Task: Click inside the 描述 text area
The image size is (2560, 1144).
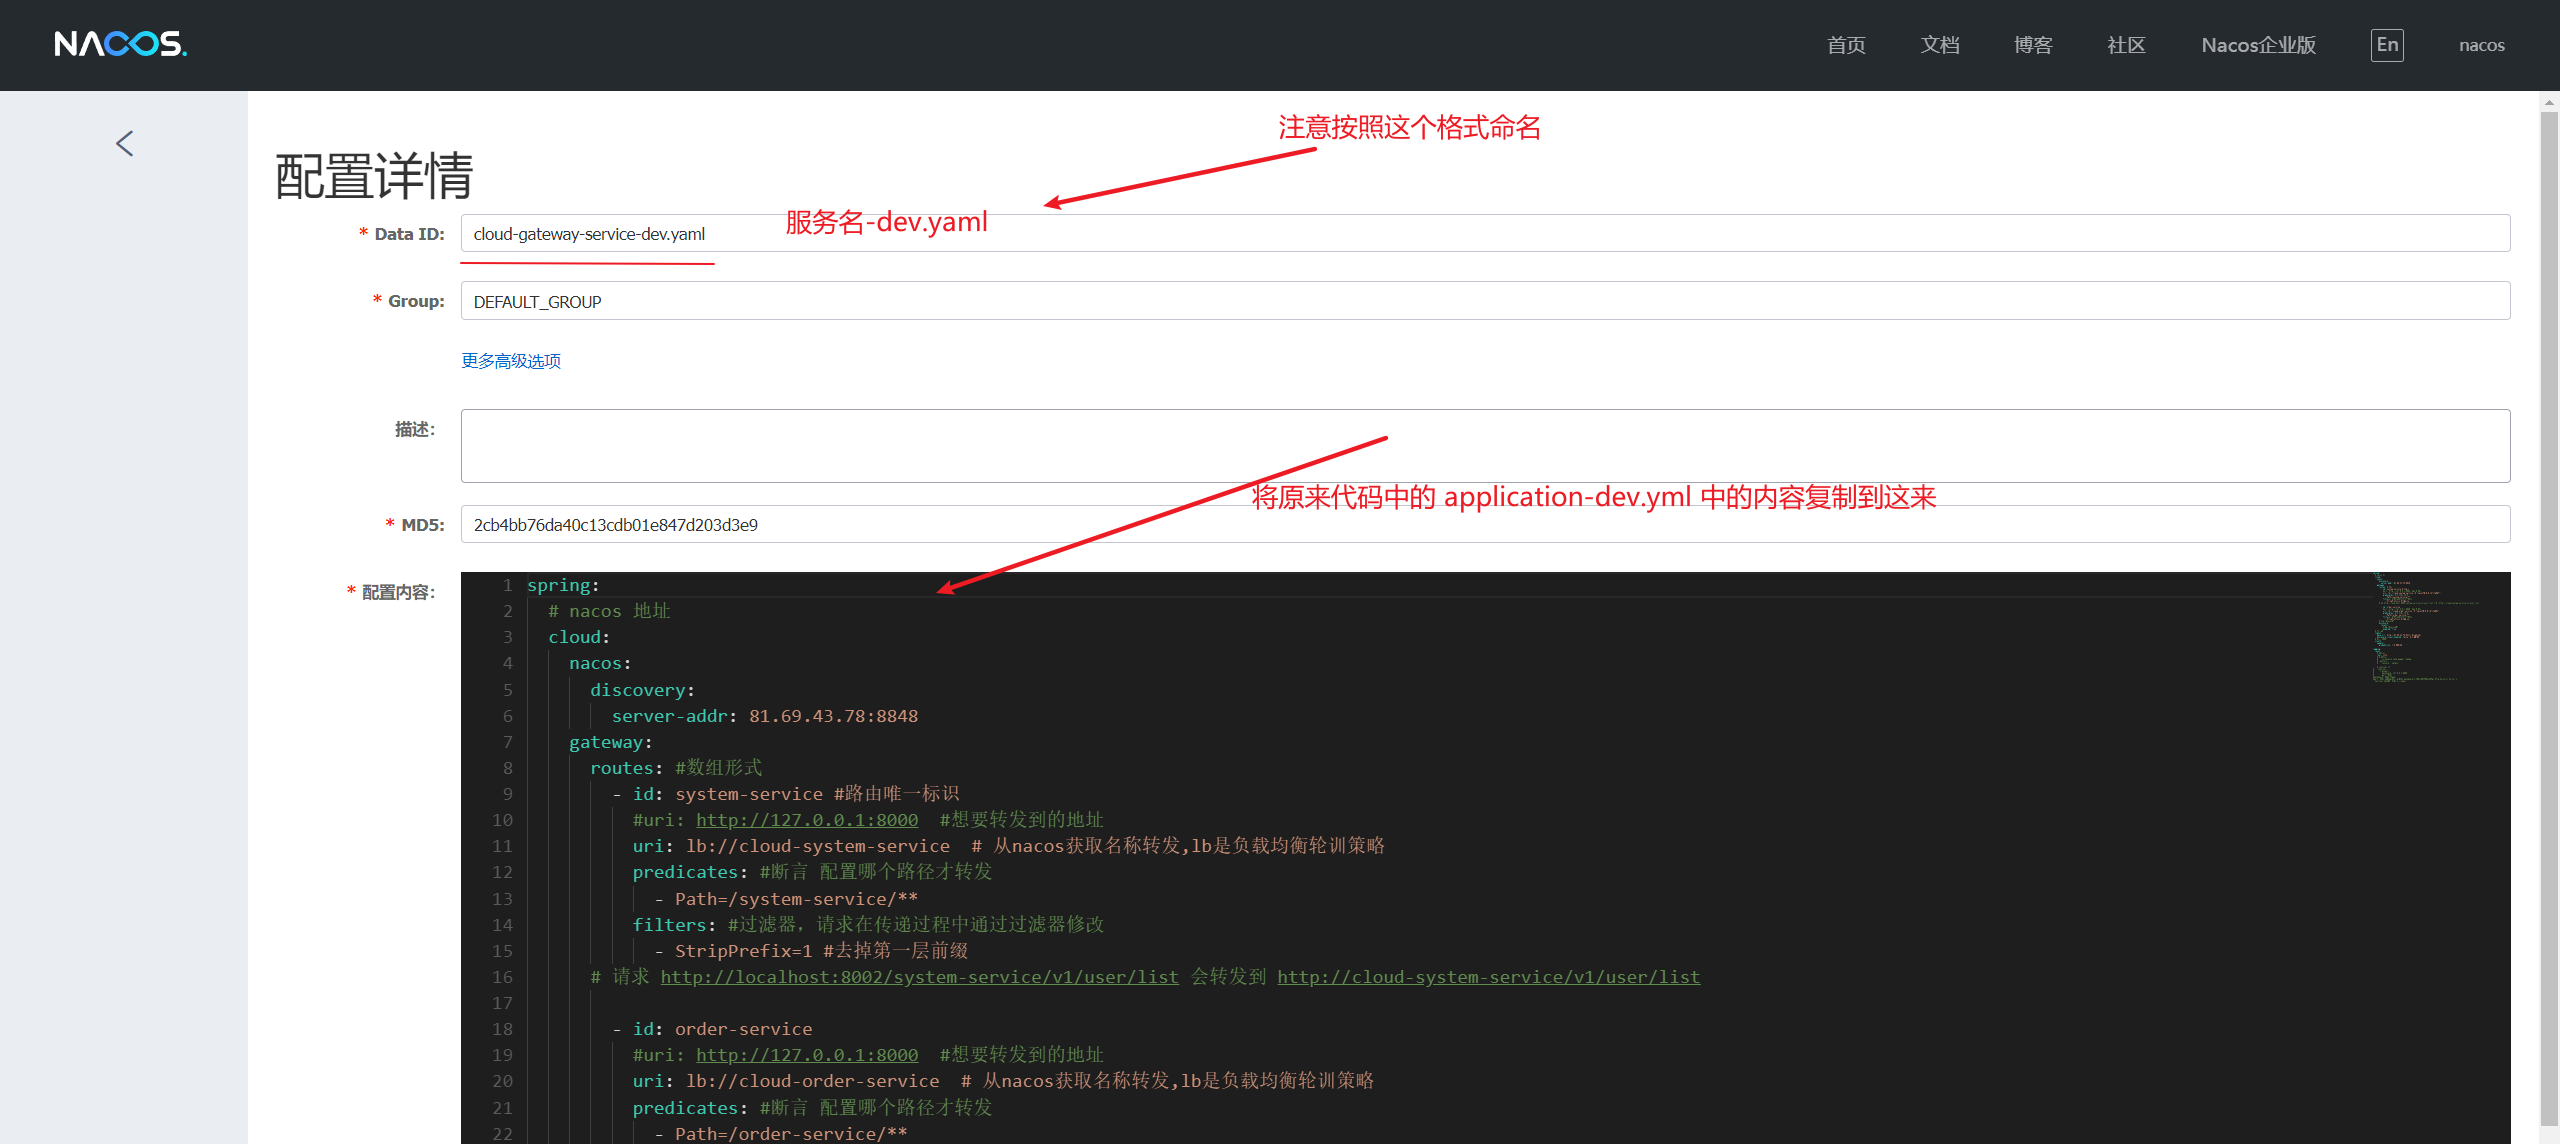Action: 1484,446
